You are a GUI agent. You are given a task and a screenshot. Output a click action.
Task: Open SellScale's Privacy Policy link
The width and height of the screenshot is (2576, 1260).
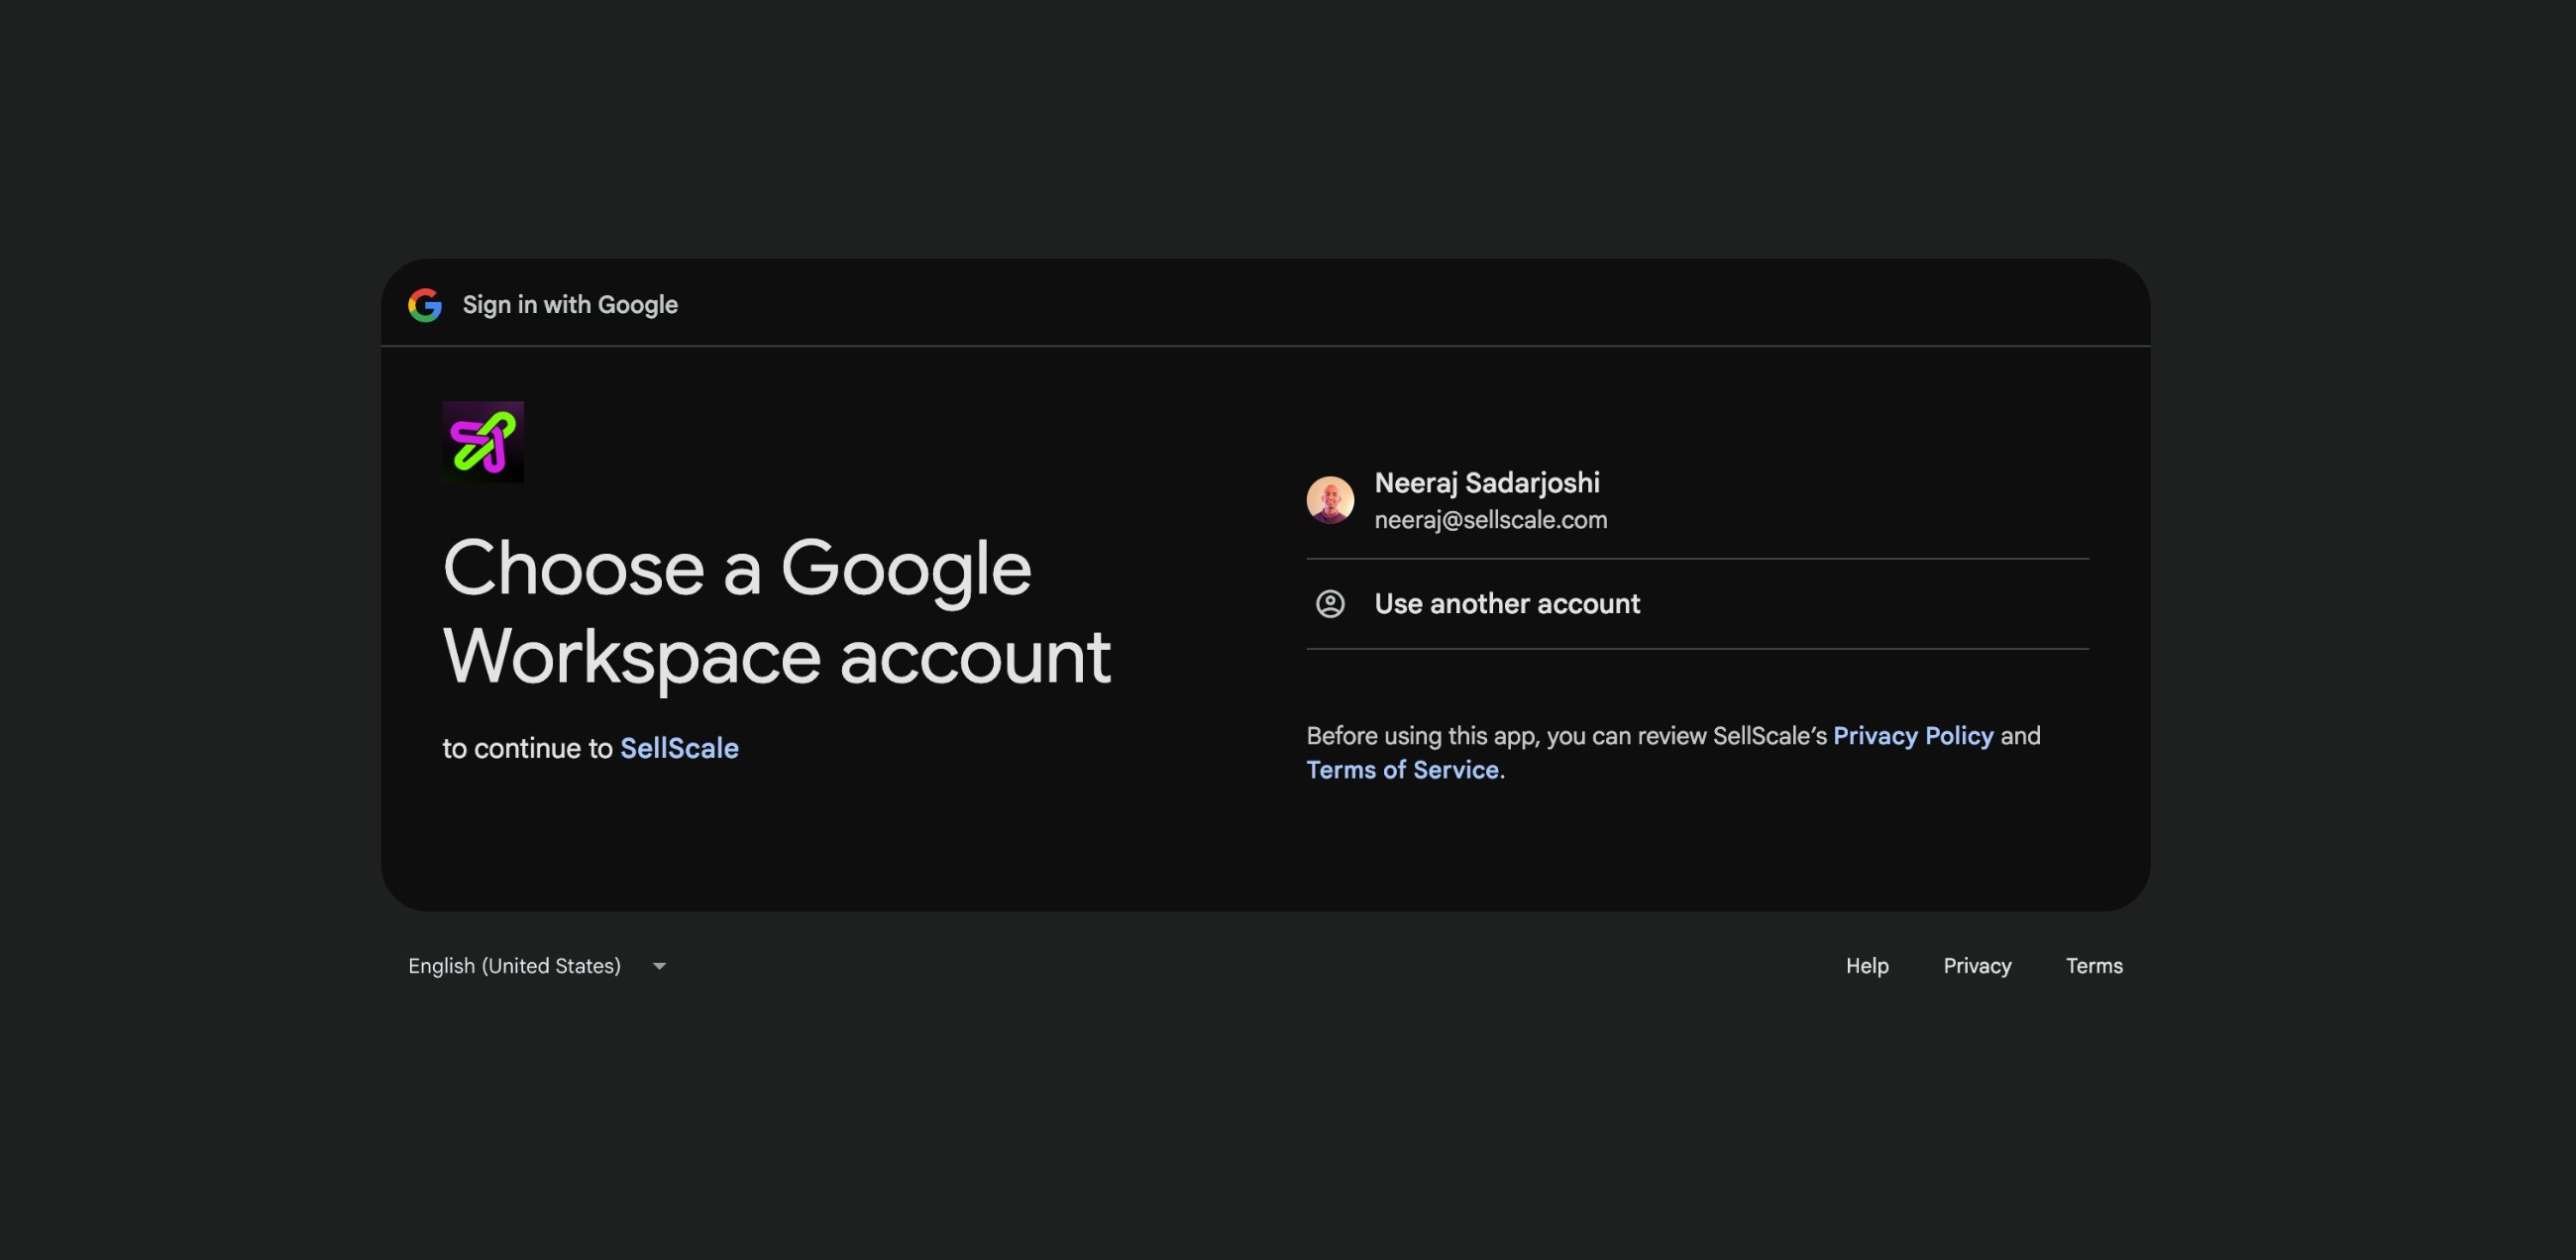point(1913,736)
